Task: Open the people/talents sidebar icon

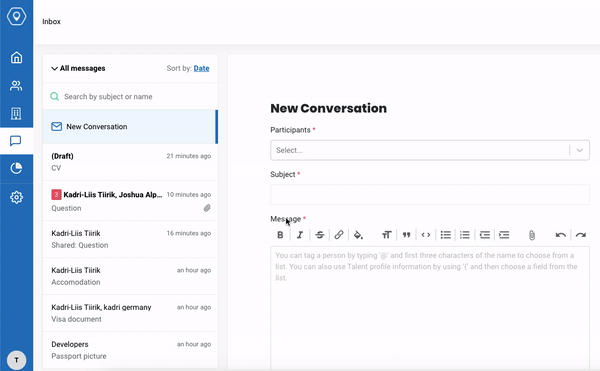Action: click(16, 85)
